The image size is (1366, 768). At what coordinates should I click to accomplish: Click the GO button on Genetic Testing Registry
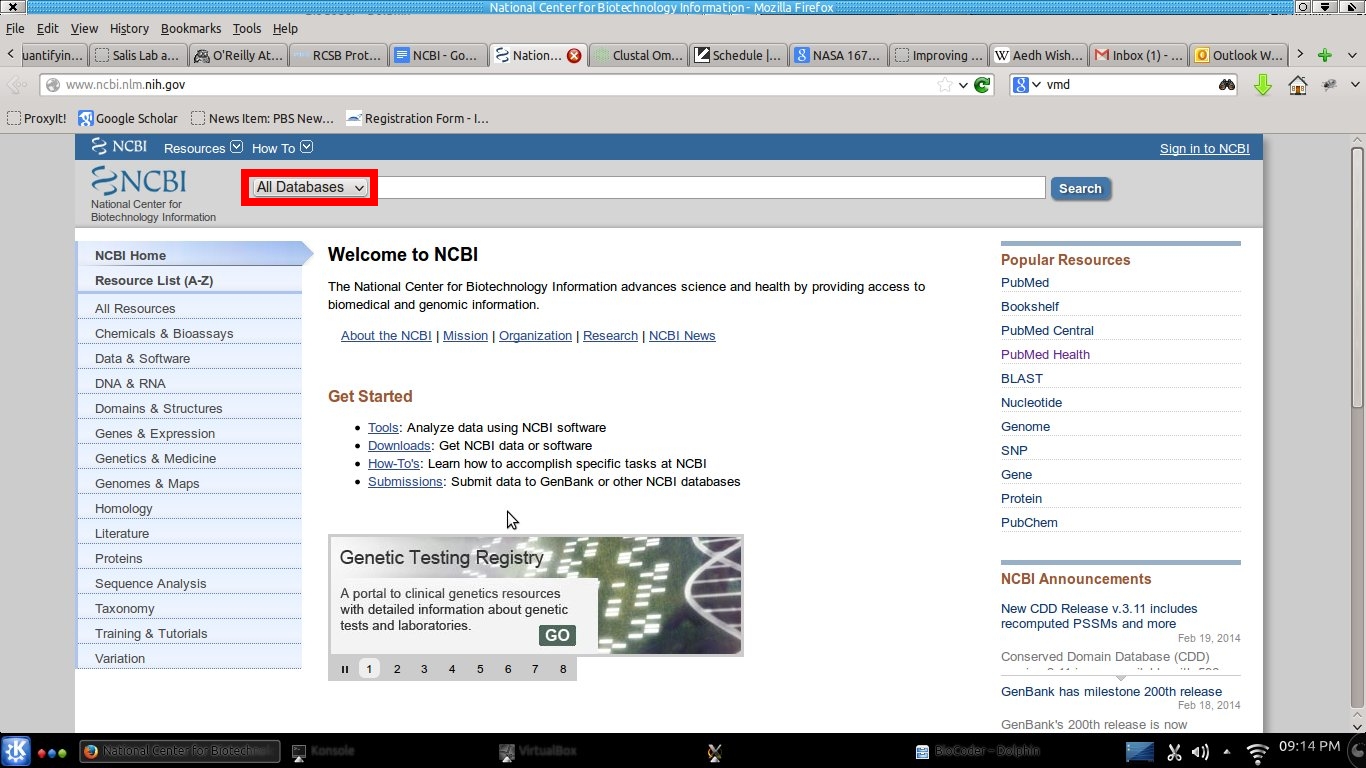(557, 635)
